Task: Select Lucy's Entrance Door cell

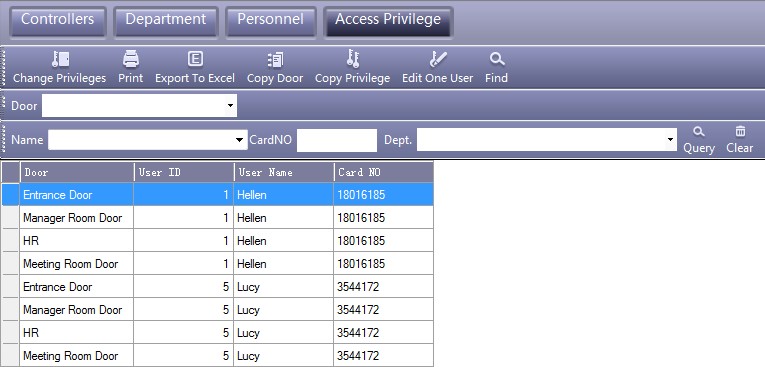Action: [x=77, y=286]
